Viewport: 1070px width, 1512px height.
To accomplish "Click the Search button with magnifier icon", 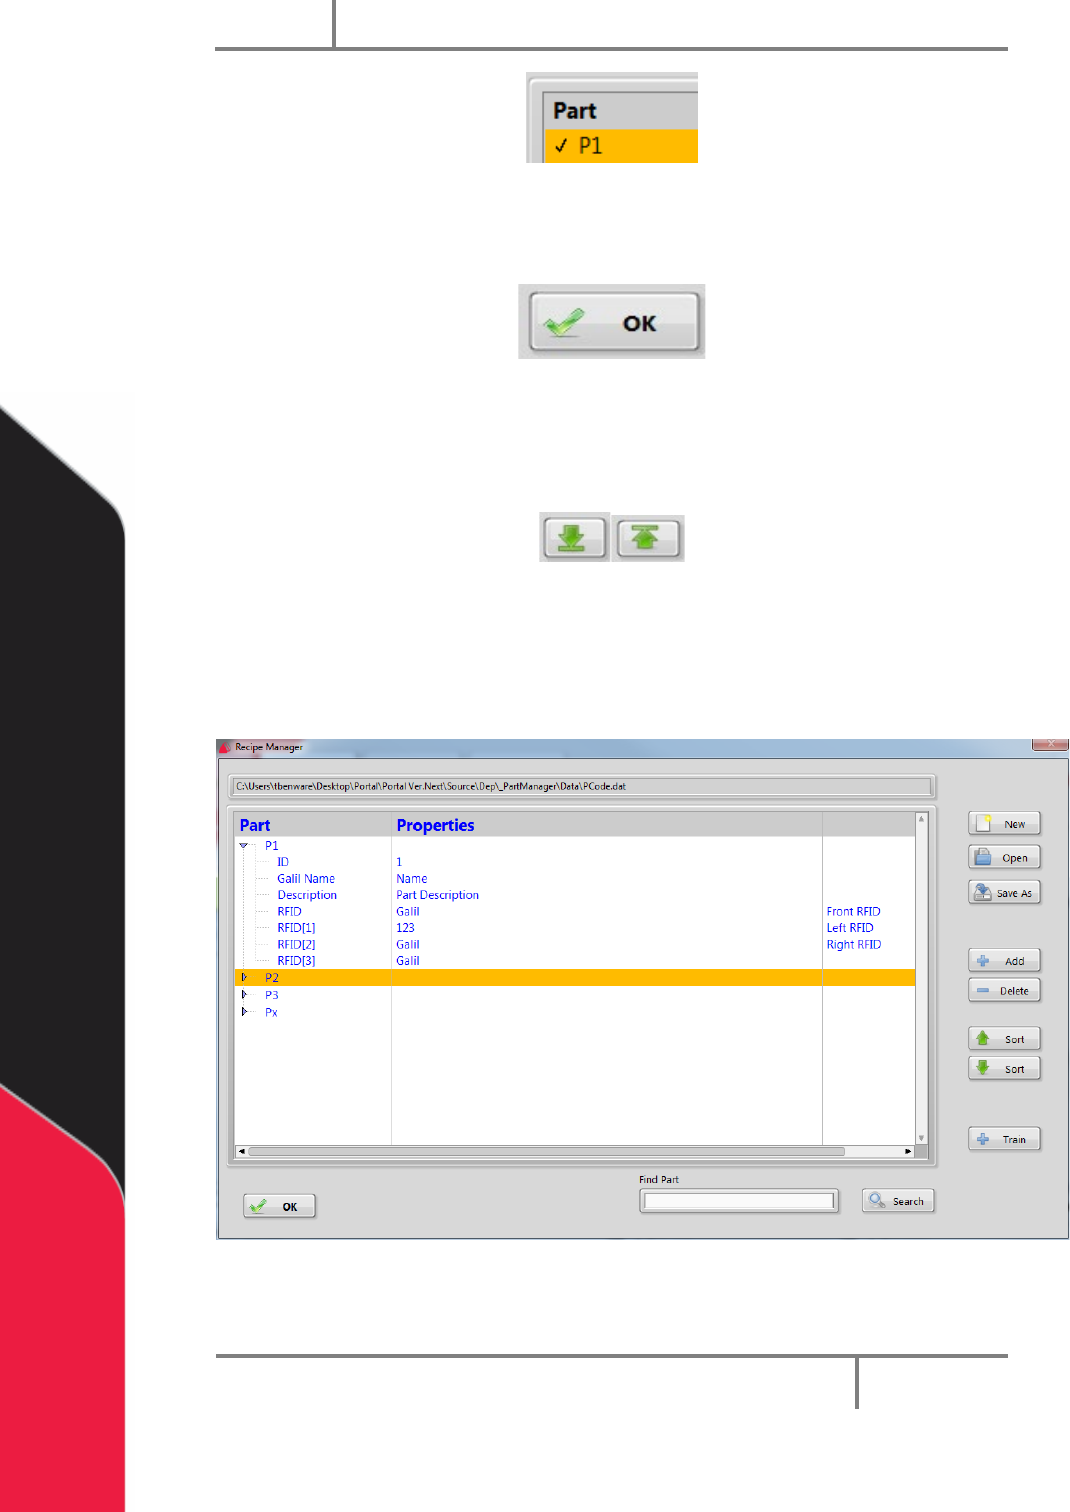I will pyautogui.click(x=898, y=1201).
